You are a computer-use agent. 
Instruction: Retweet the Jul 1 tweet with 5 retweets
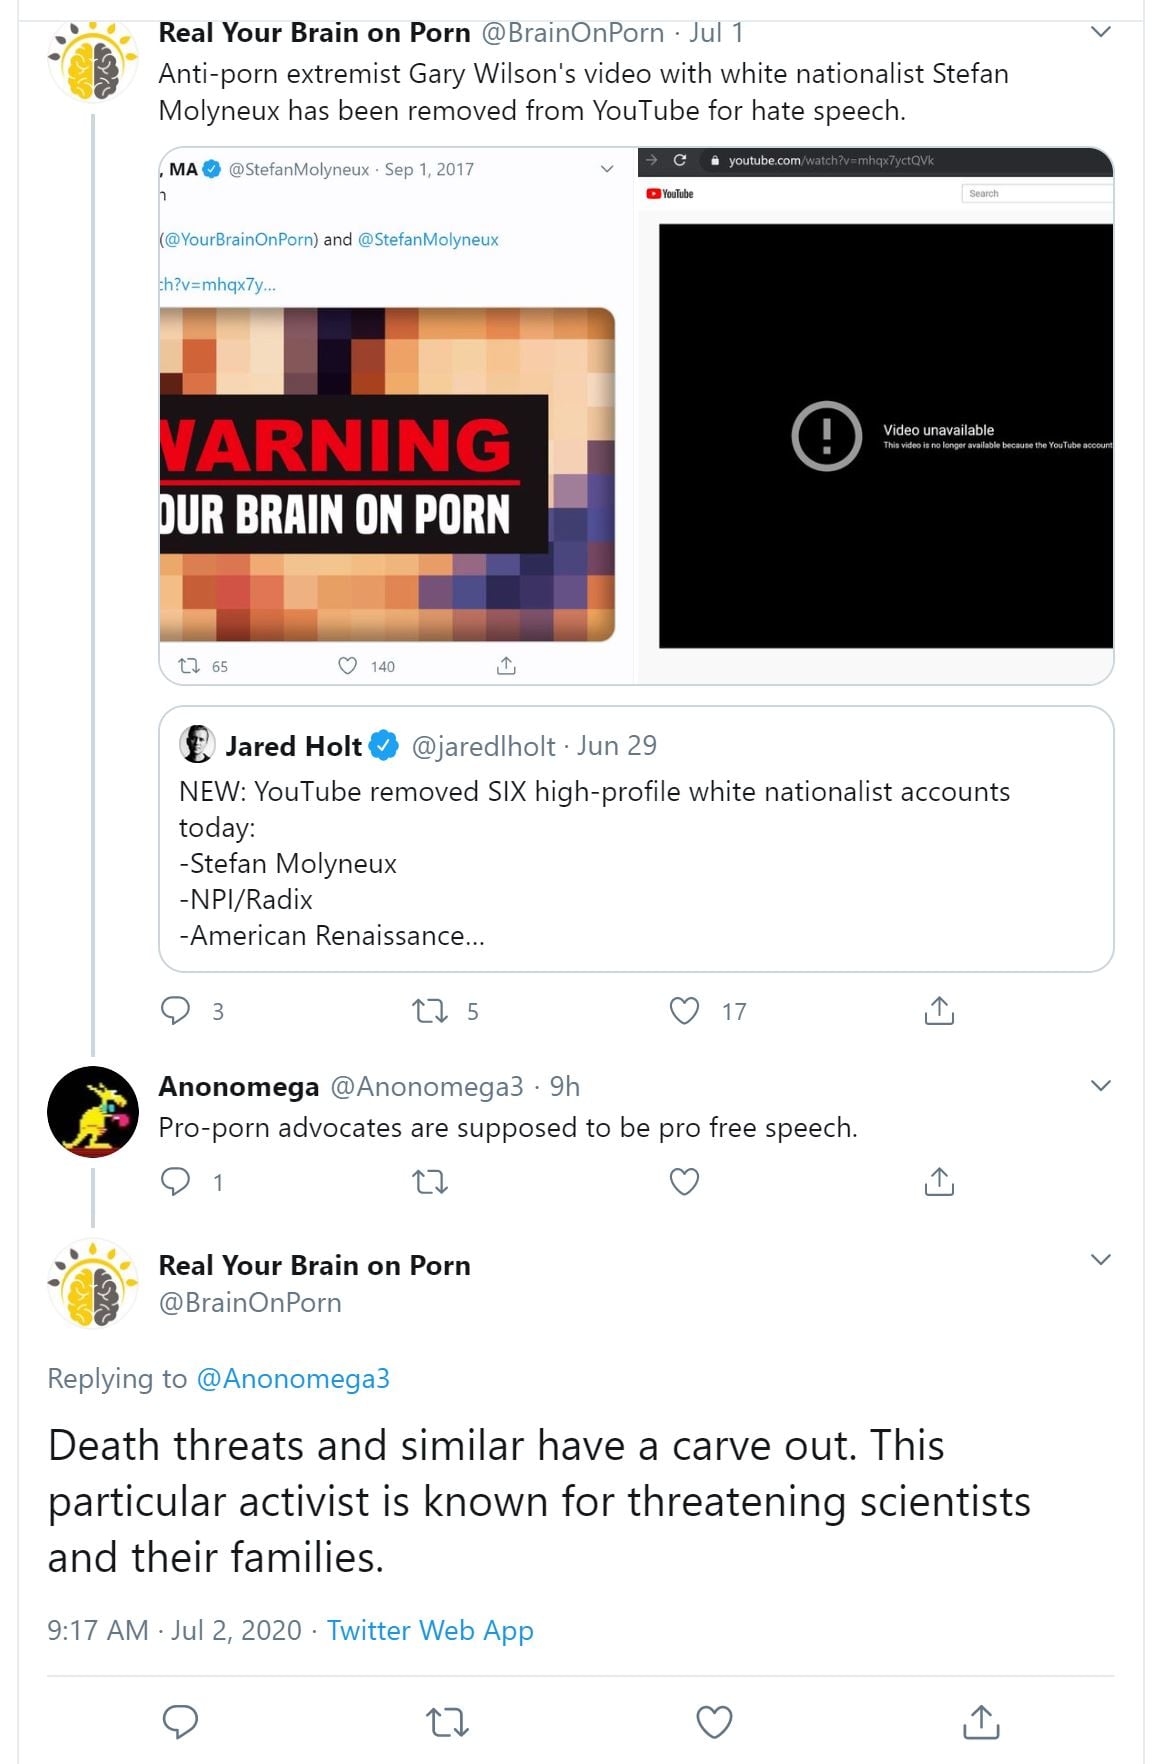(430, 1011)
